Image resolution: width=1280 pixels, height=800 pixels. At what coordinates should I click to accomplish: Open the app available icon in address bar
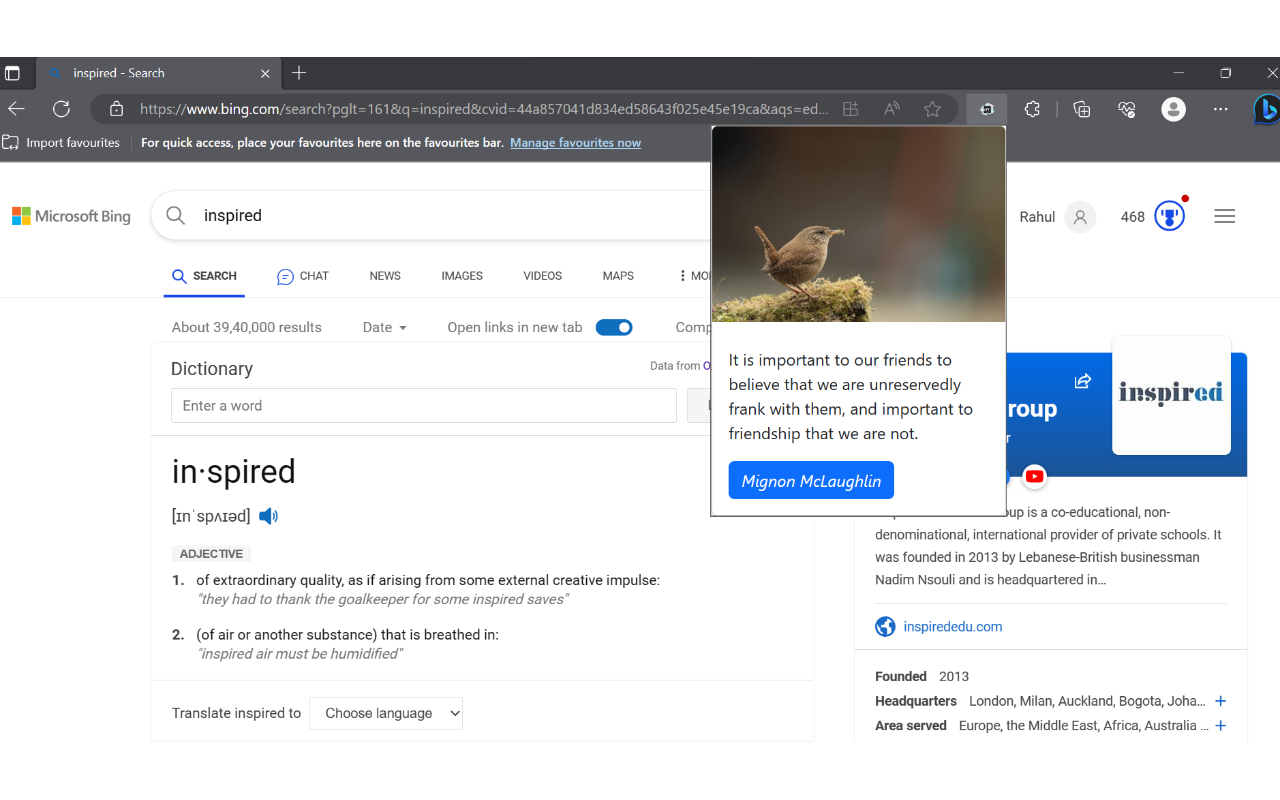point(850,109)
